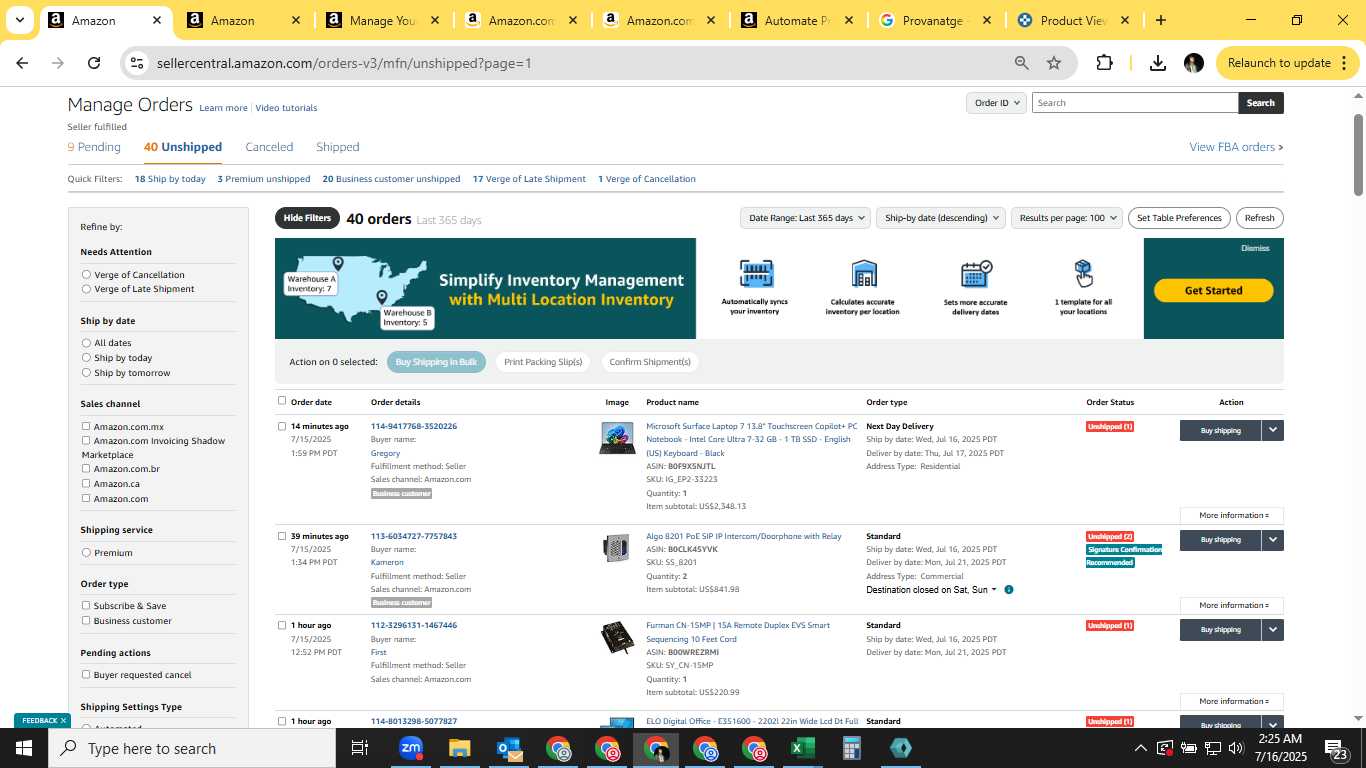Screen dimensions: 1366x768
Task: Open Outlook from taskbar
Action: [509, 748]
